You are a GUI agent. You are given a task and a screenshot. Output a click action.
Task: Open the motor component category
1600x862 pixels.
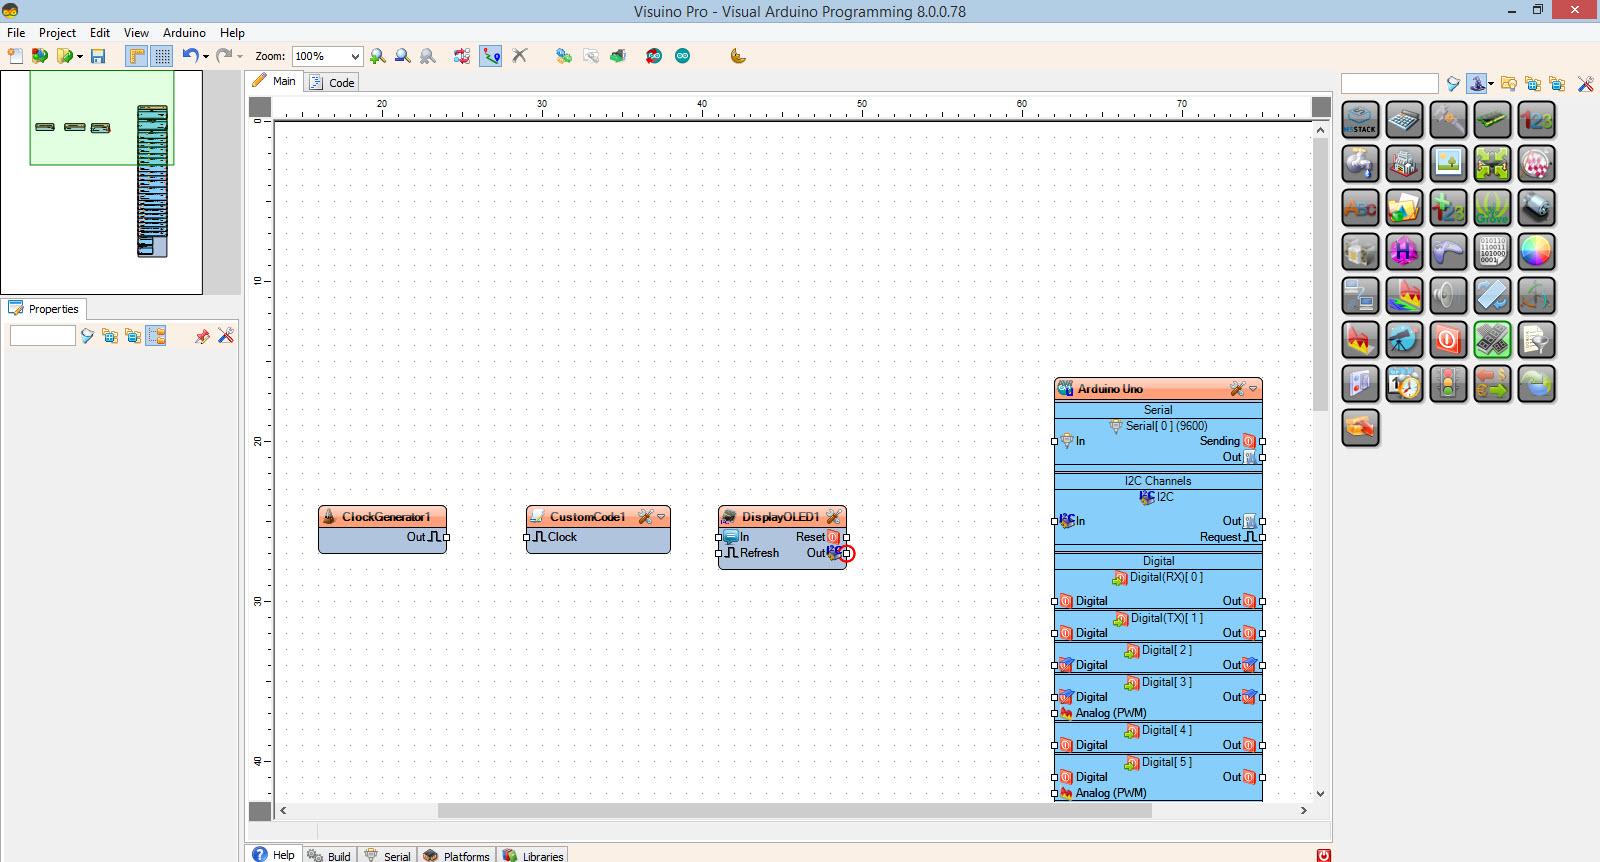point(1536,208)
